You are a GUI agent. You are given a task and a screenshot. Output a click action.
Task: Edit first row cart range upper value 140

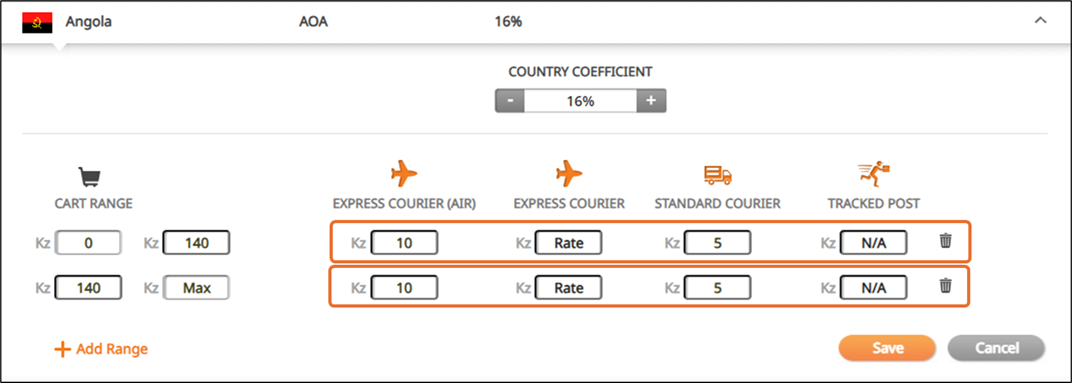(x=196, y=243)
